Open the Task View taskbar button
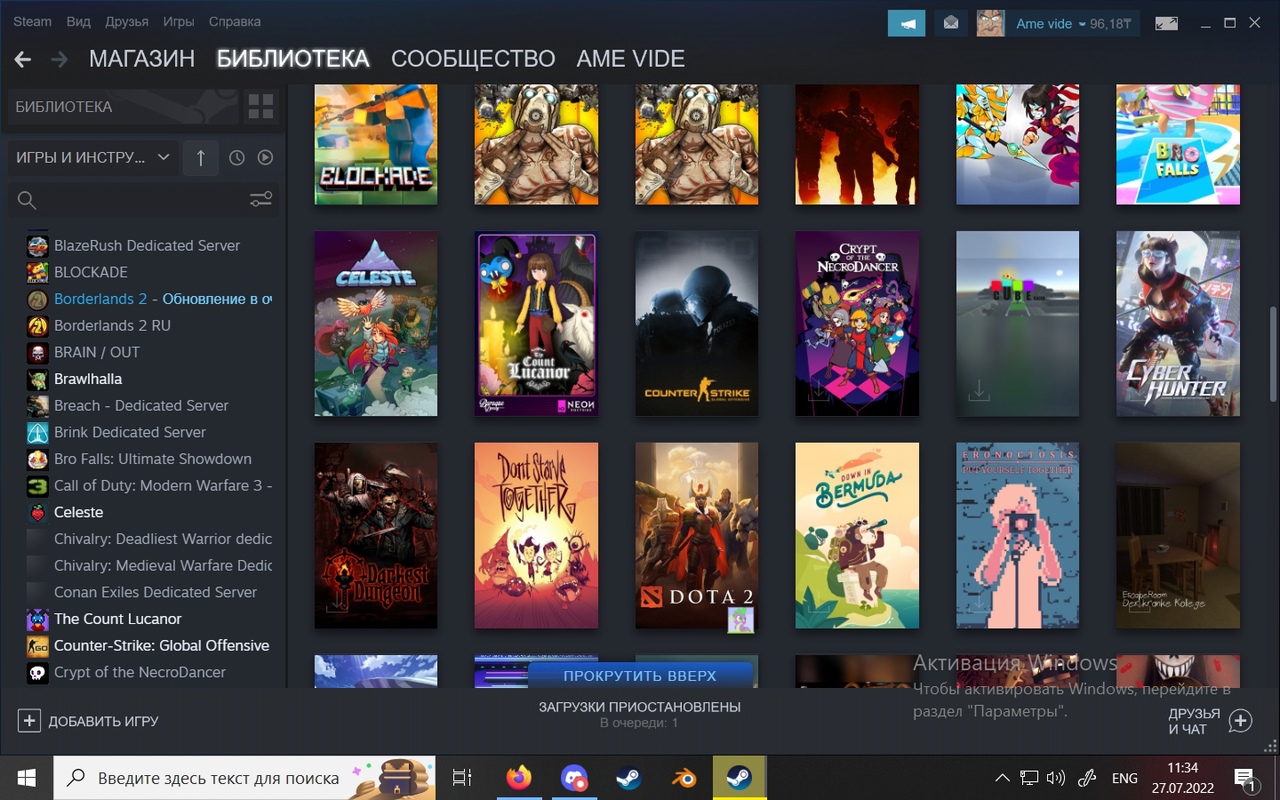 [462, 777]
